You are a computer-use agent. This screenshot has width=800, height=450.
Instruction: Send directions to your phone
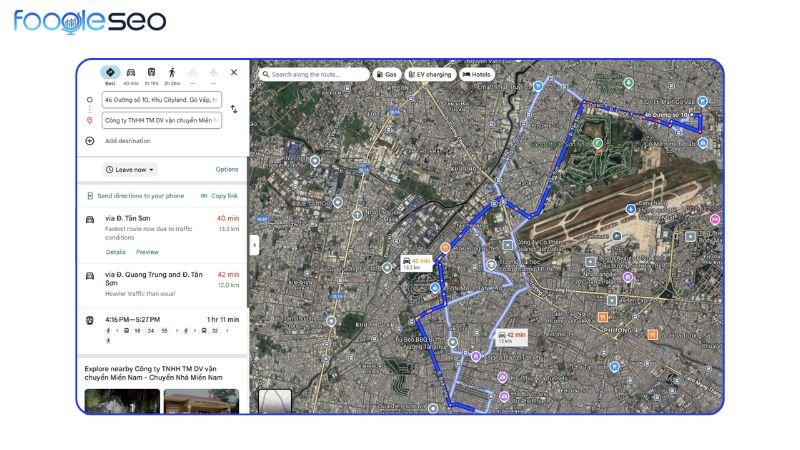tap(134, 196)
